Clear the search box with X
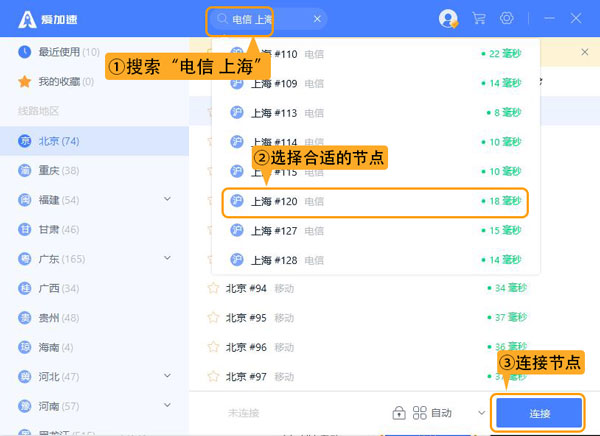This screenshot has height=436, width=600. 317,19
